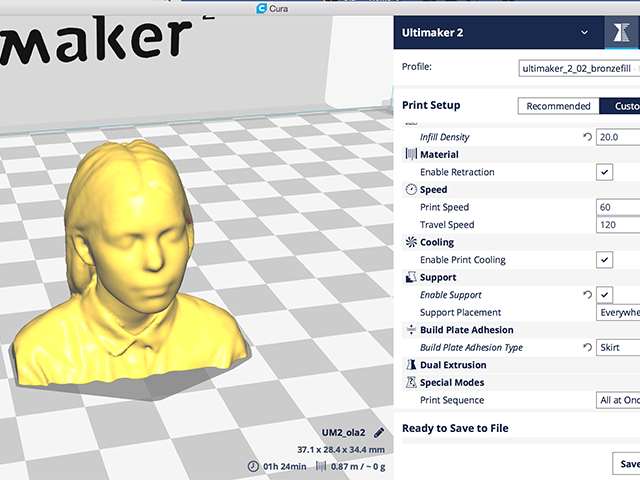
Task: Click the Enable Print Cooling label
Action: coord(463,260)
